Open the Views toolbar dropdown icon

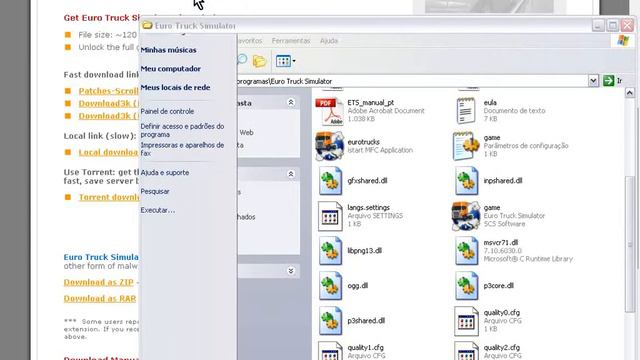click(285, 61)
